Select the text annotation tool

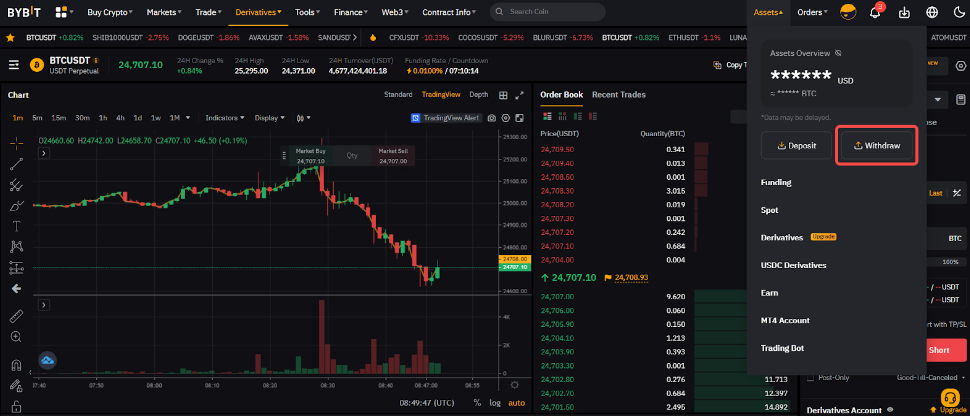[17, 226]
